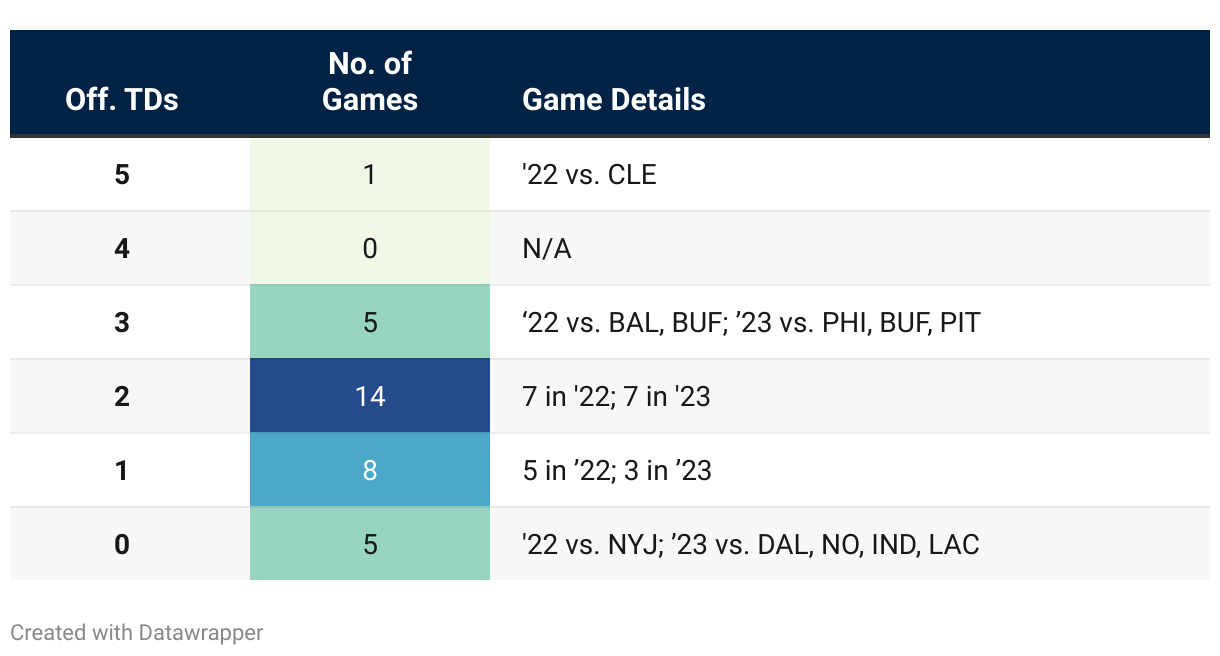Click the "7 in '22; 7 in '23" text
The width and height of the screenshot is (1220, 656).
point(616,396)
